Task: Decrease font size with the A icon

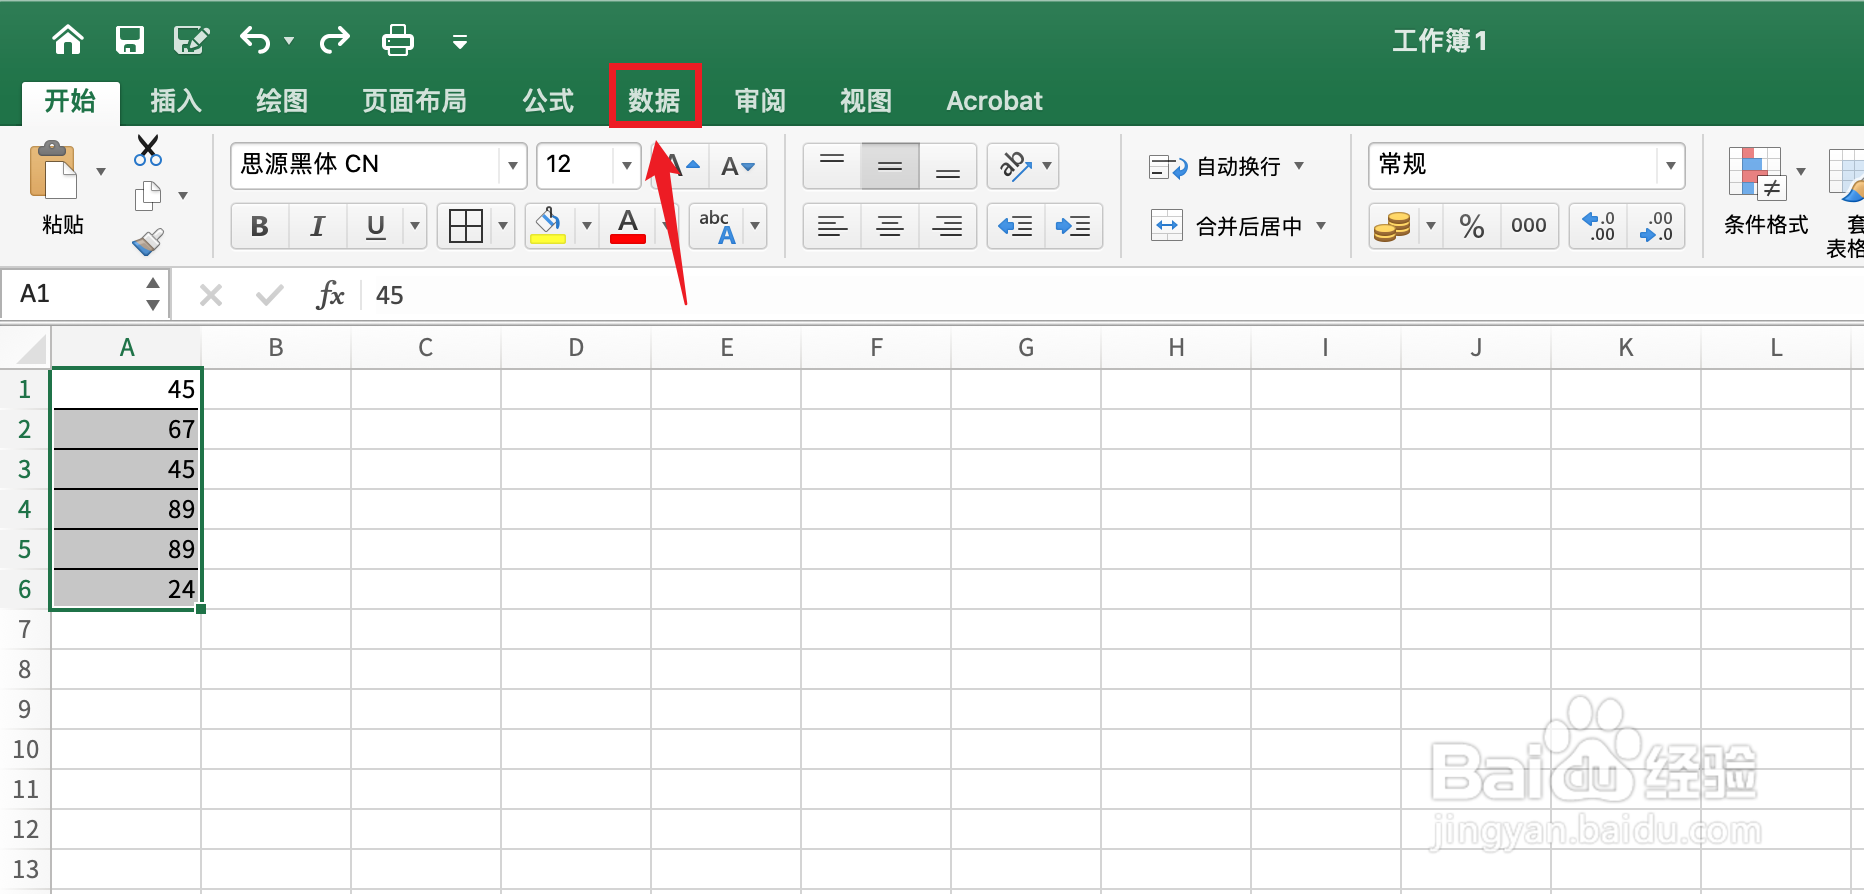Action: [x=738, y=166]
